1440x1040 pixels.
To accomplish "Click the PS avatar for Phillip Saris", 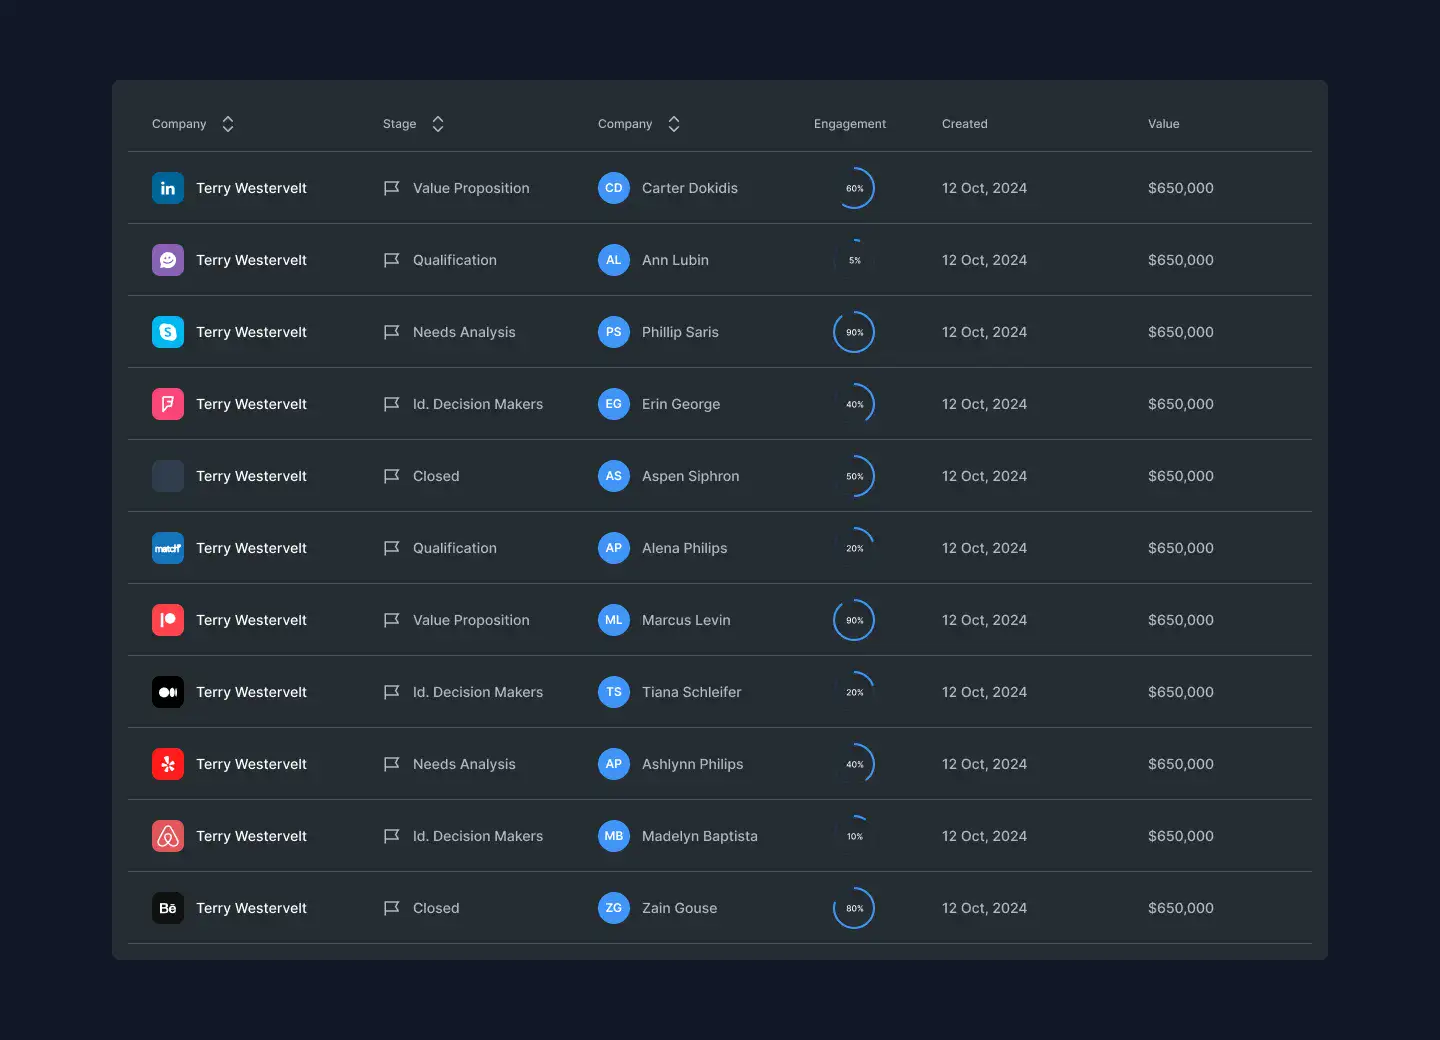I will coord(614,332).
